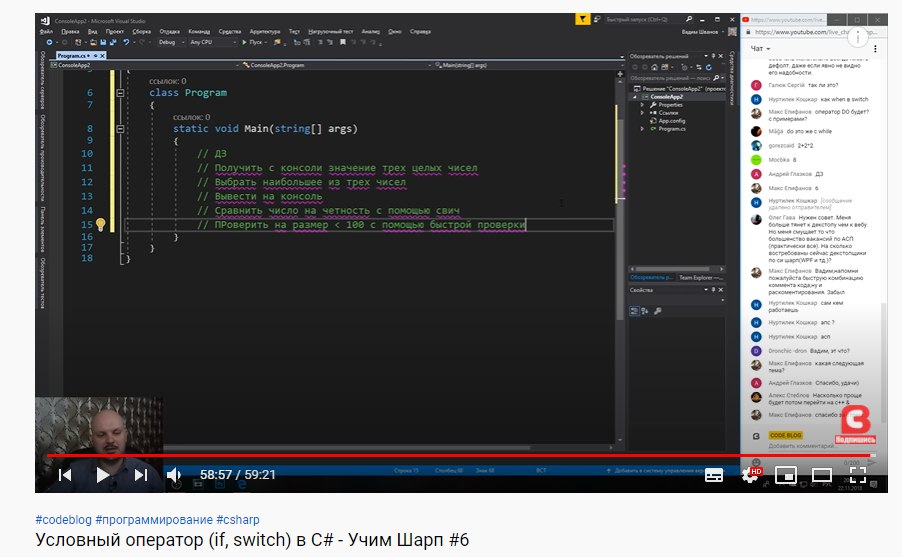902x557 pixels.
Task: Switch to the miniplayer
Action: (x=786, y=475)
